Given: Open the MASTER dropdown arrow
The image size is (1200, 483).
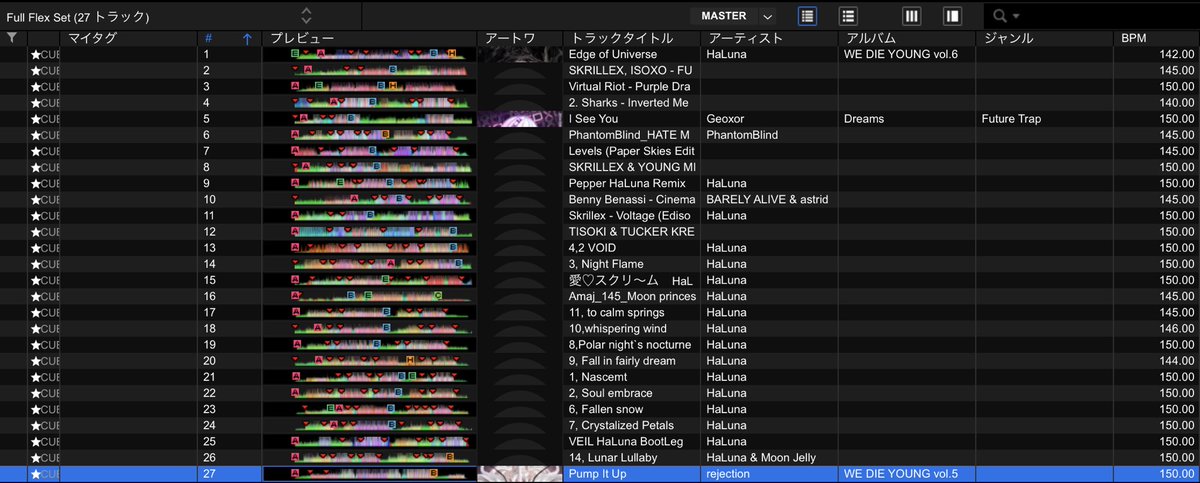Looking at the screenshot, I should tap(767, 16).
